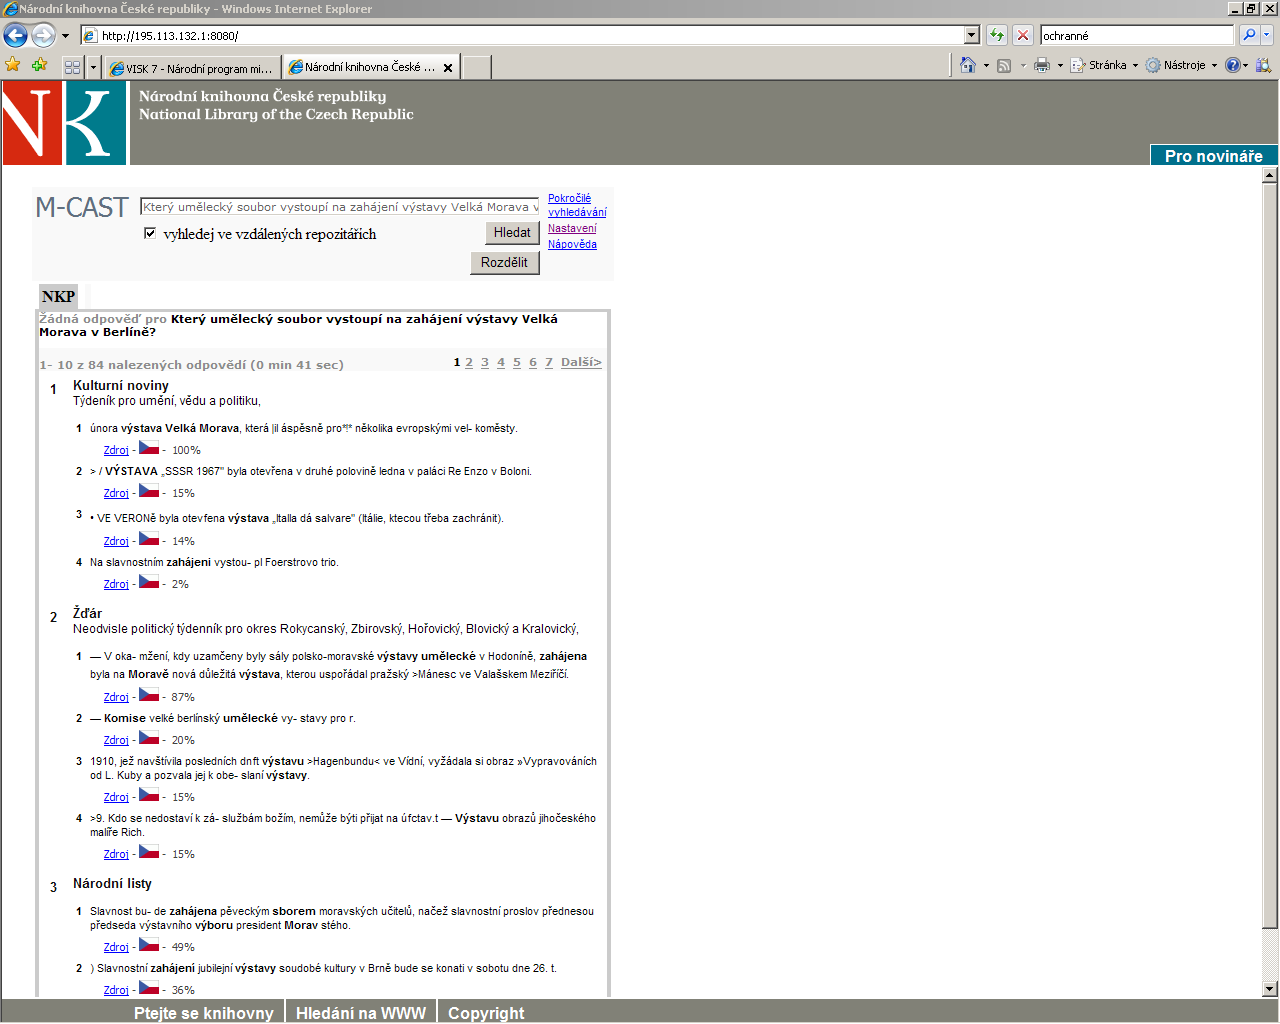The image size is (1280, 1024).
Task: Go to results page 3
Action: pos(485,362)
